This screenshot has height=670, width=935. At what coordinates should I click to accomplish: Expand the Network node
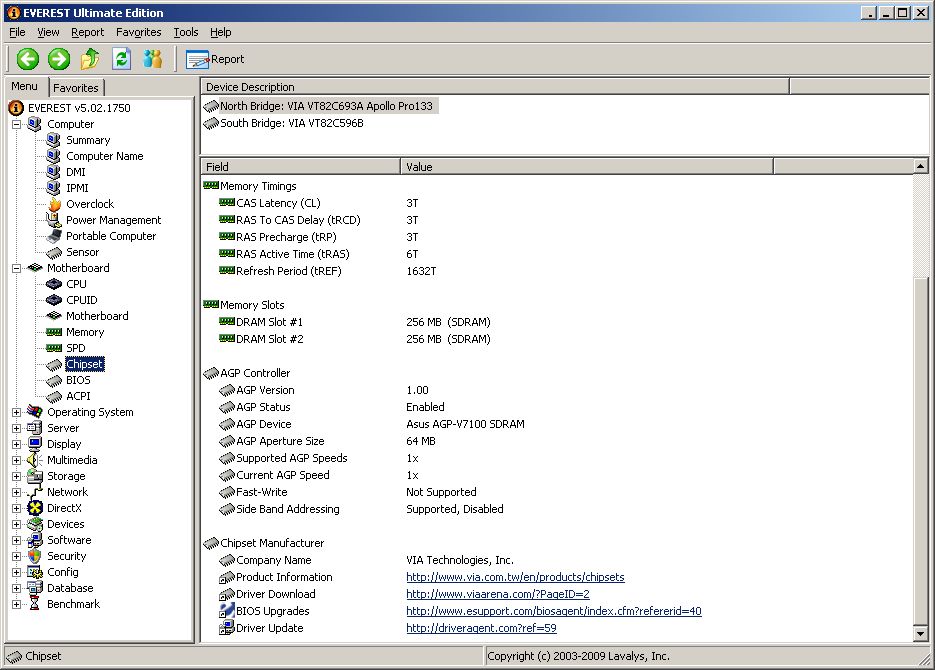pos(17,492)
